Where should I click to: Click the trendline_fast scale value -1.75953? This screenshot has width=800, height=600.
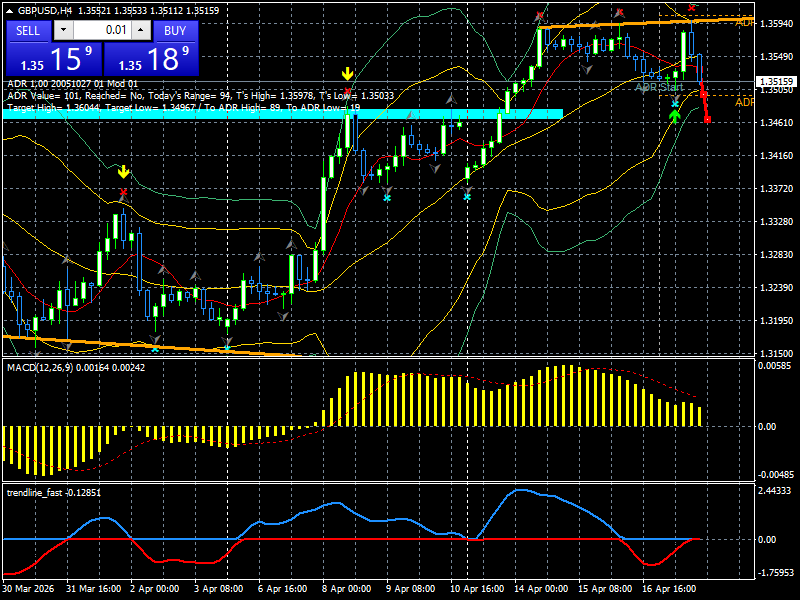coord(776,572)
